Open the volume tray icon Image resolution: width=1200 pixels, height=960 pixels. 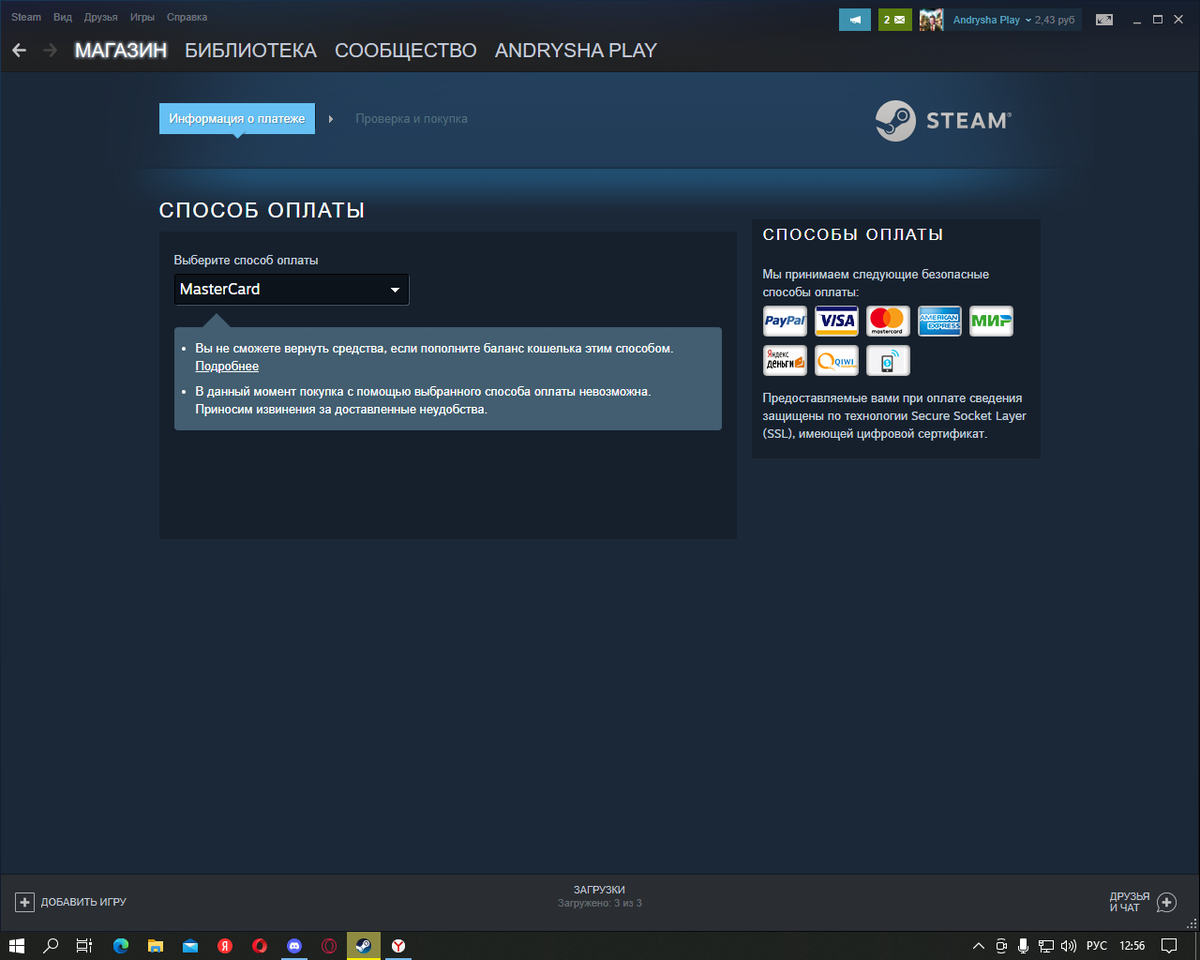point(1068,945)
